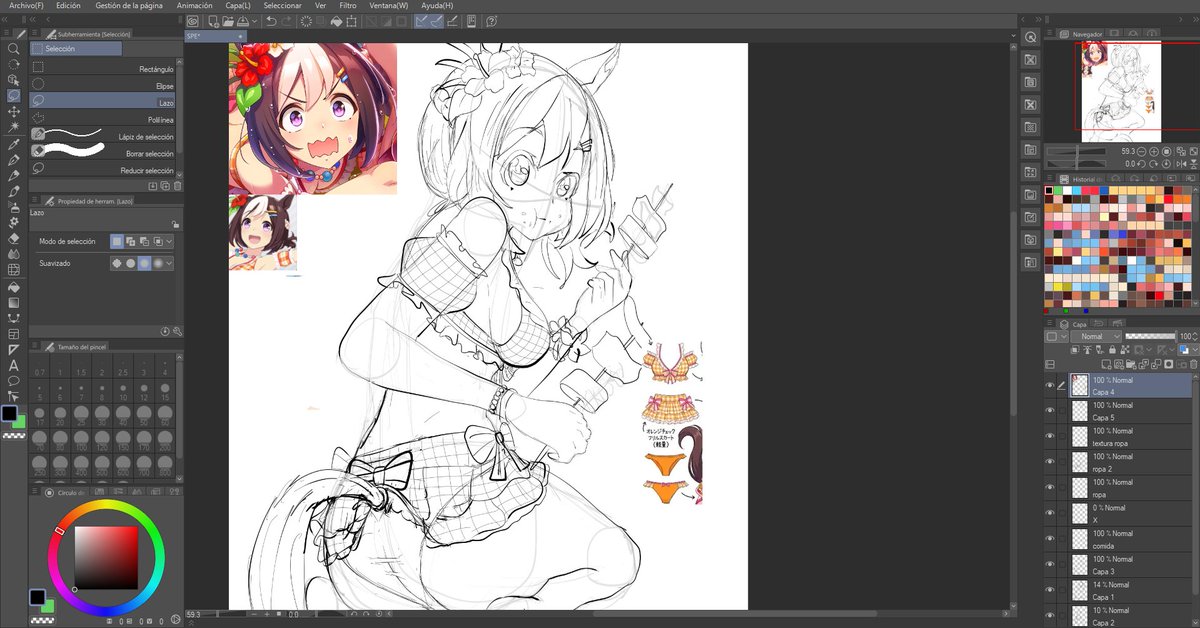Open the Ventana(W) menu
Image resolution: width=1200 pixels, height=628 pixels.
pyautogui.click(x=389, y=5)
